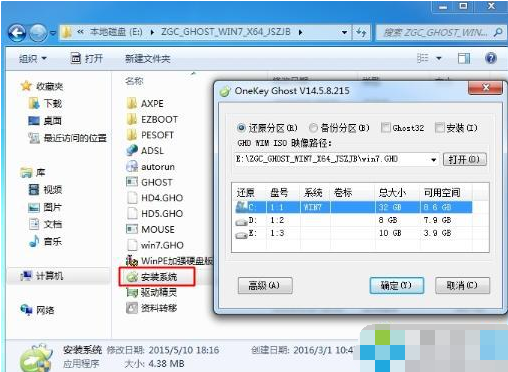Select 收藏夹 in the navigation pane
The height and width of the screenshot is (372, 508).
(x=42, y=86)
